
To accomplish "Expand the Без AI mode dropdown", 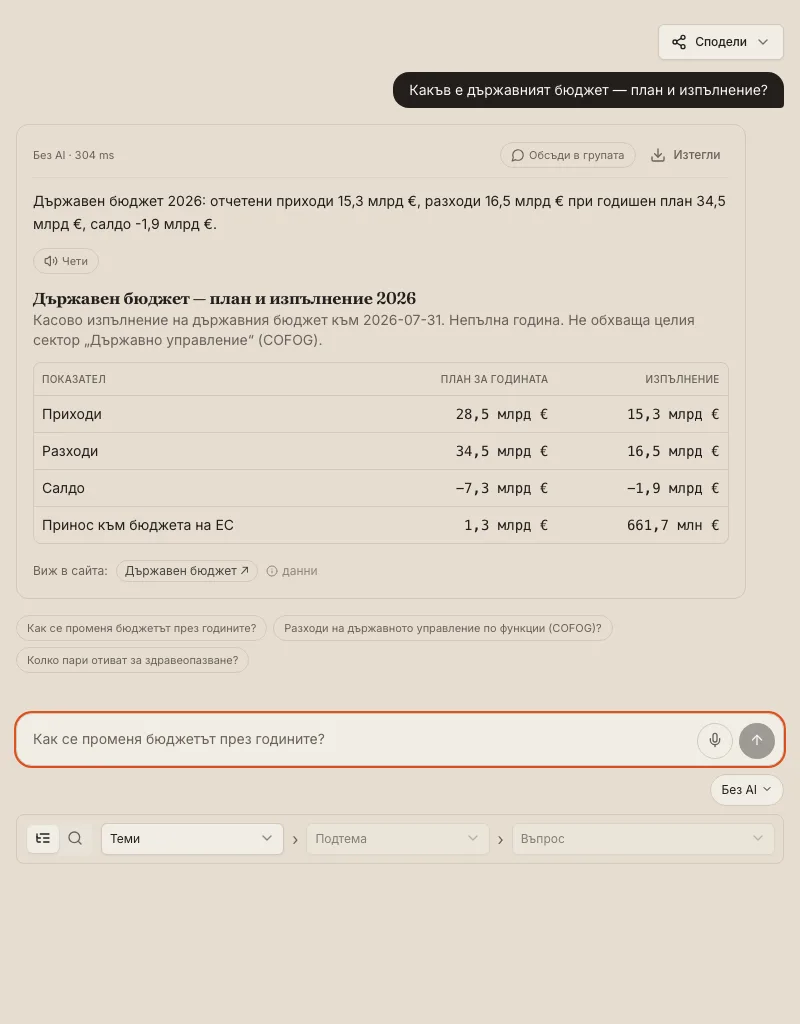I will click(x=746, y=790).
